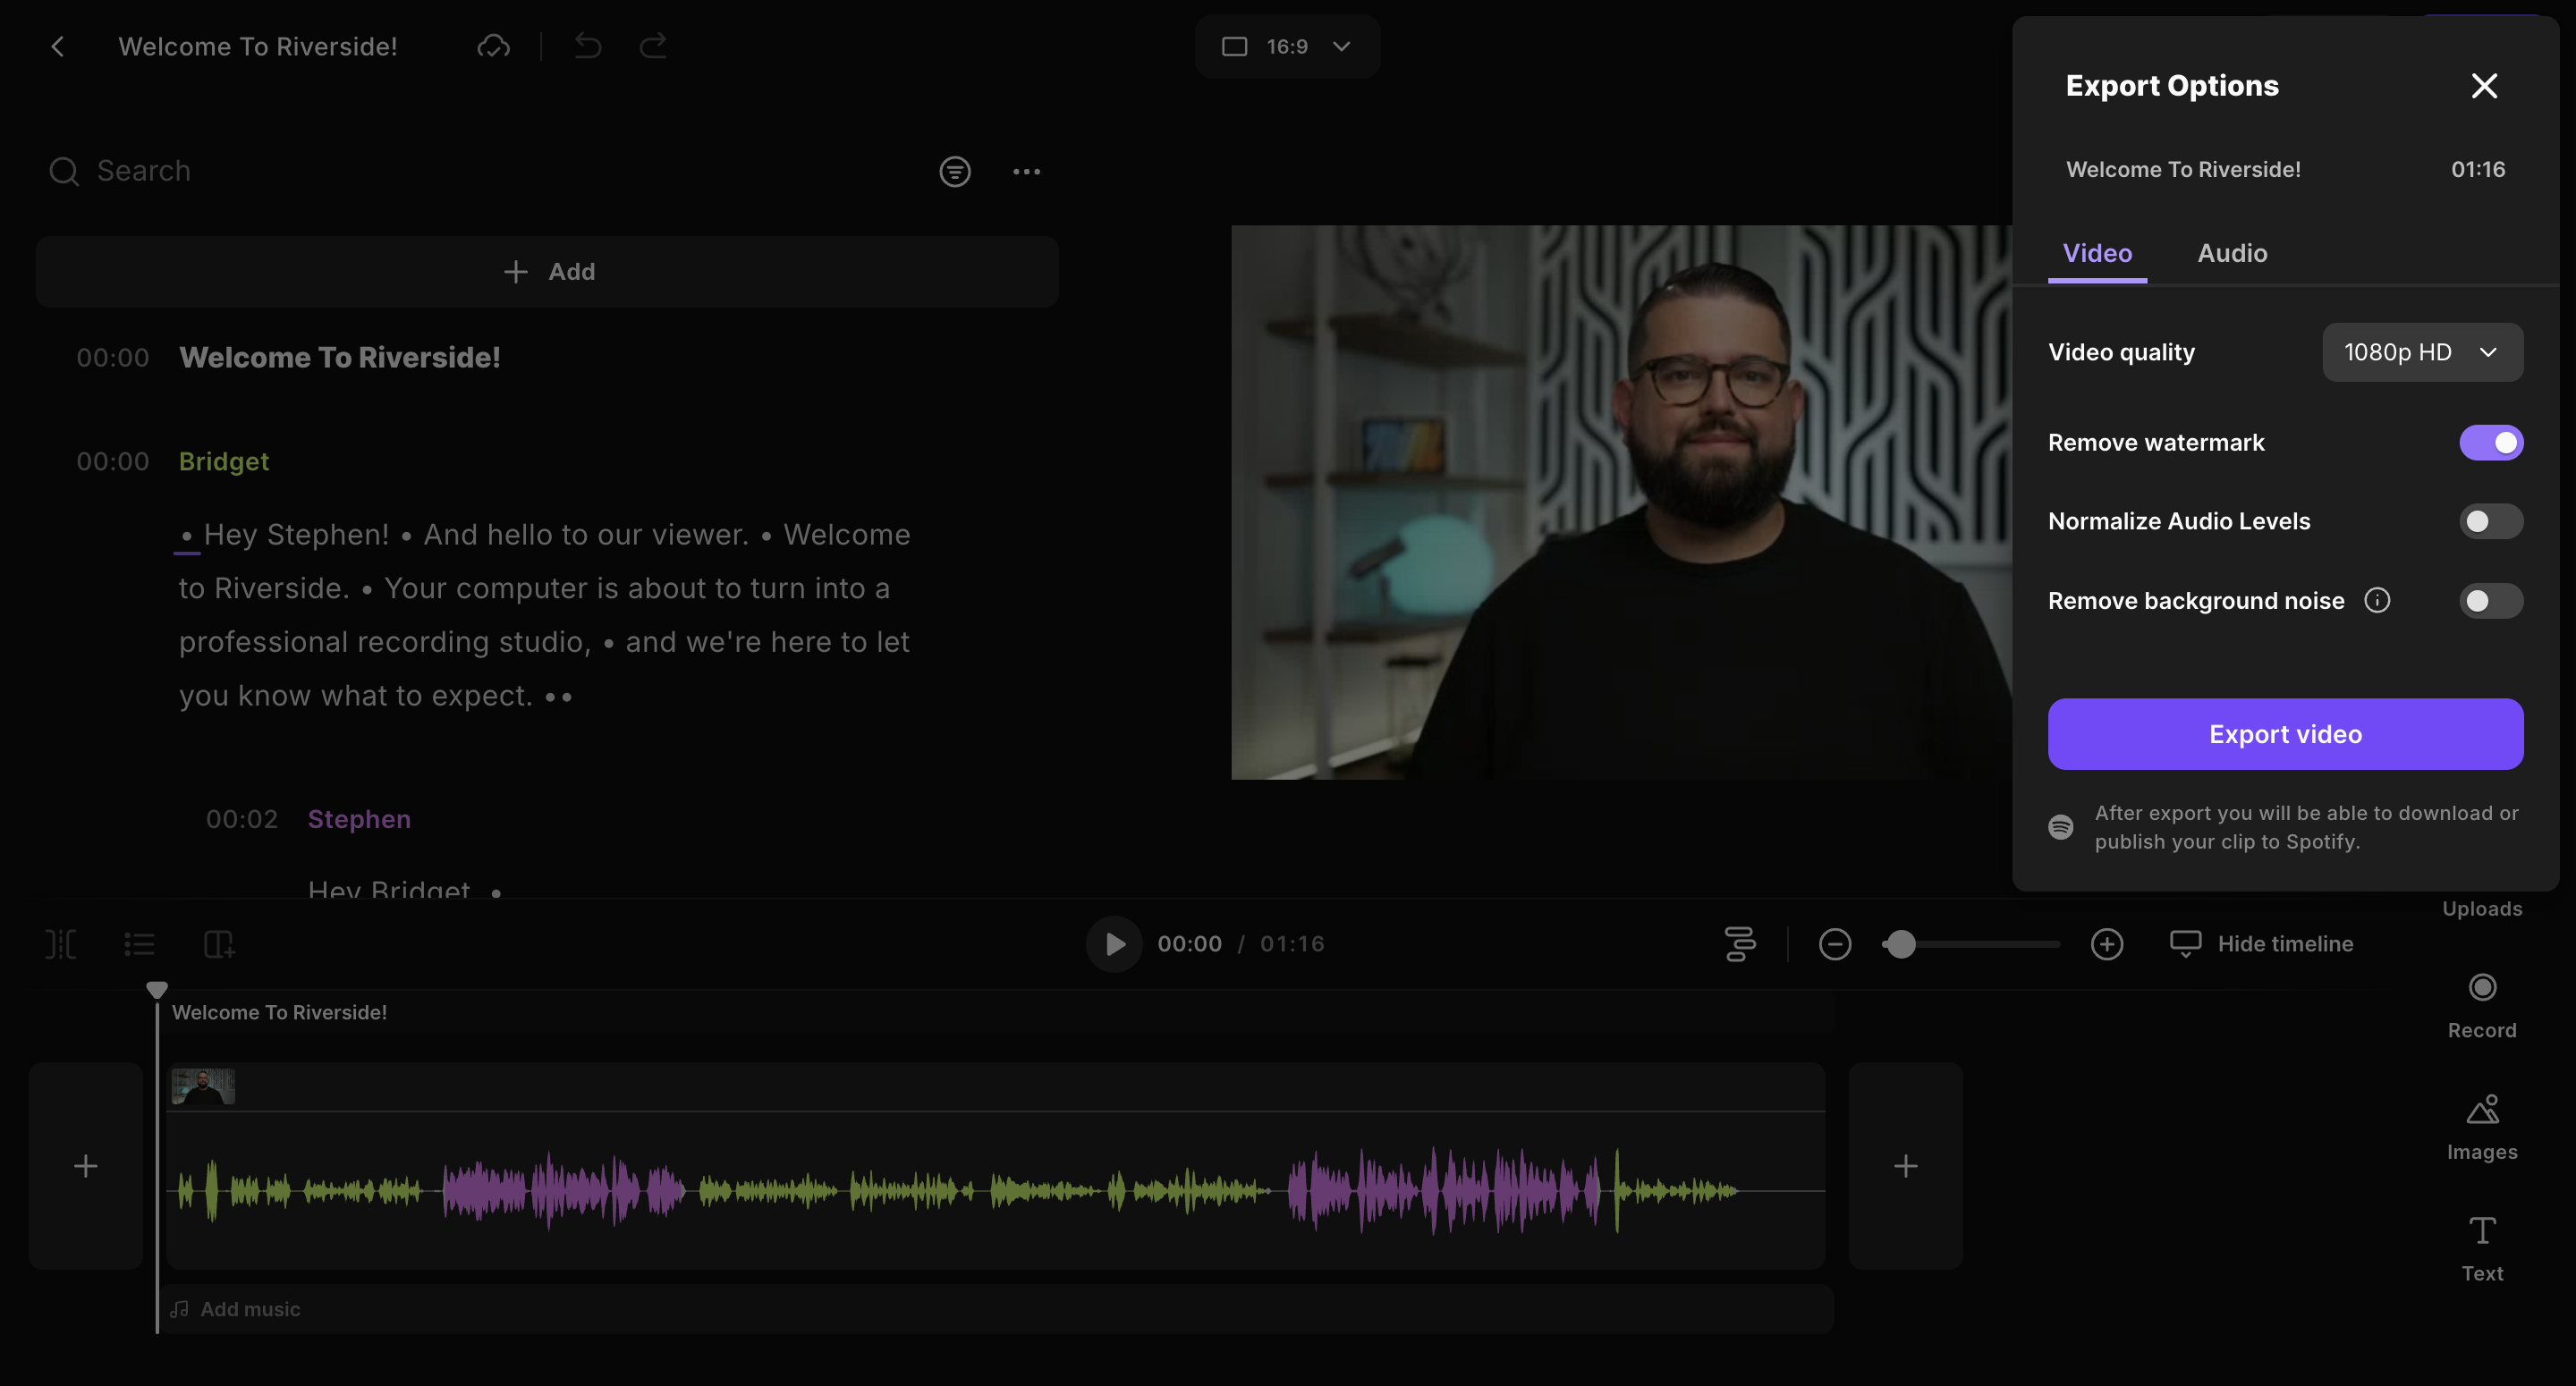The image size is (2576, 1386).
Task: Open the Record tool in sidebar
Action: point(2482,988)
